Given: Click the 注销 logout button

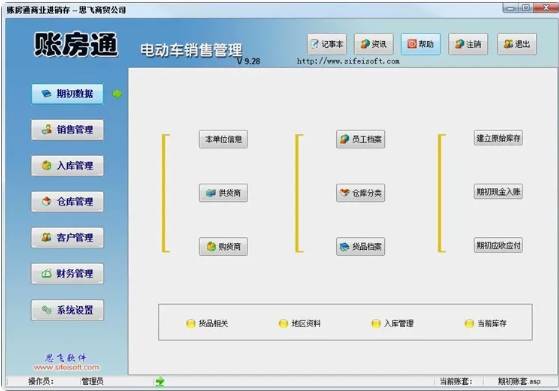Looking at the screenshot, I should click(468, 44).
